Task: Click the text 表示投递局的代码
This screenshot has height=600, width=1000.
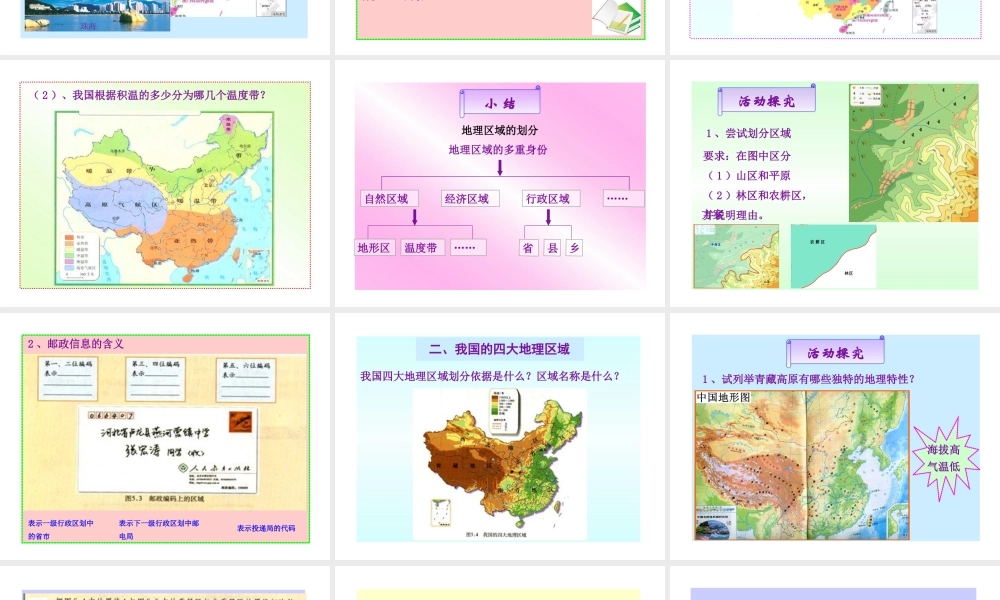Action: click(266, 528)
